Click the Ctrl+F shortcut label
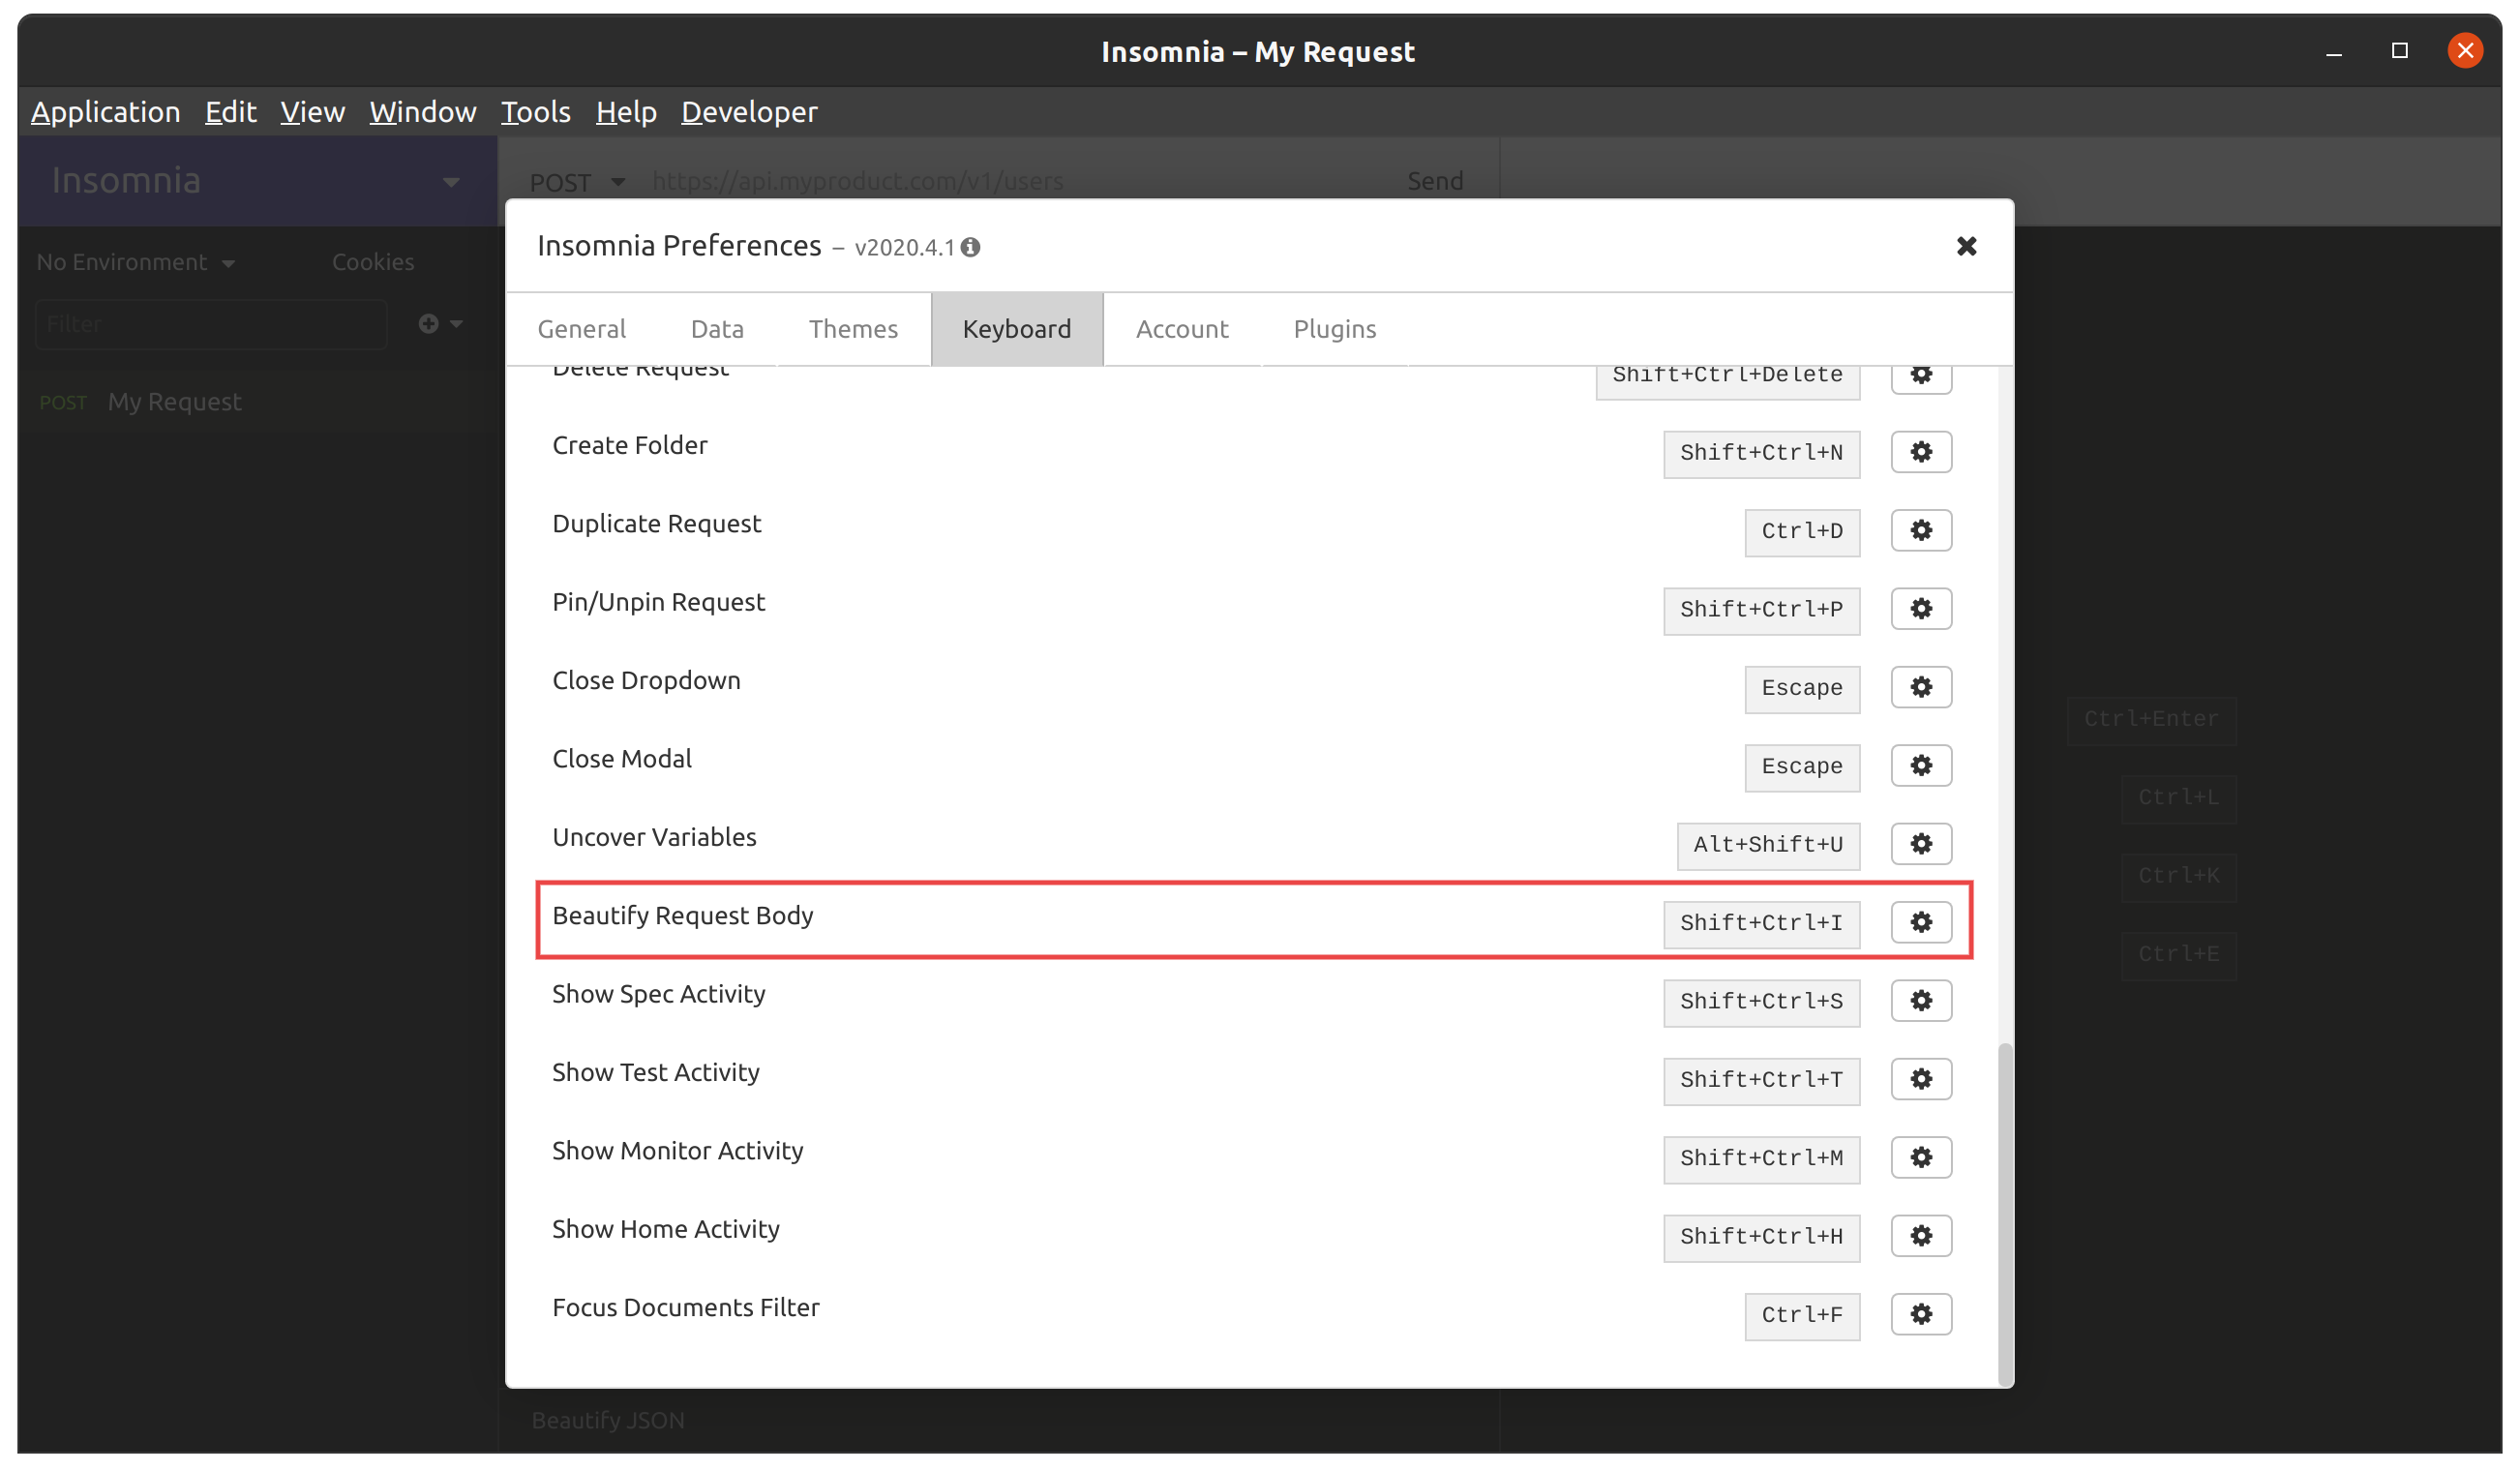This screenshot has width=2520, height=1471. (x=1802, y=1315)
